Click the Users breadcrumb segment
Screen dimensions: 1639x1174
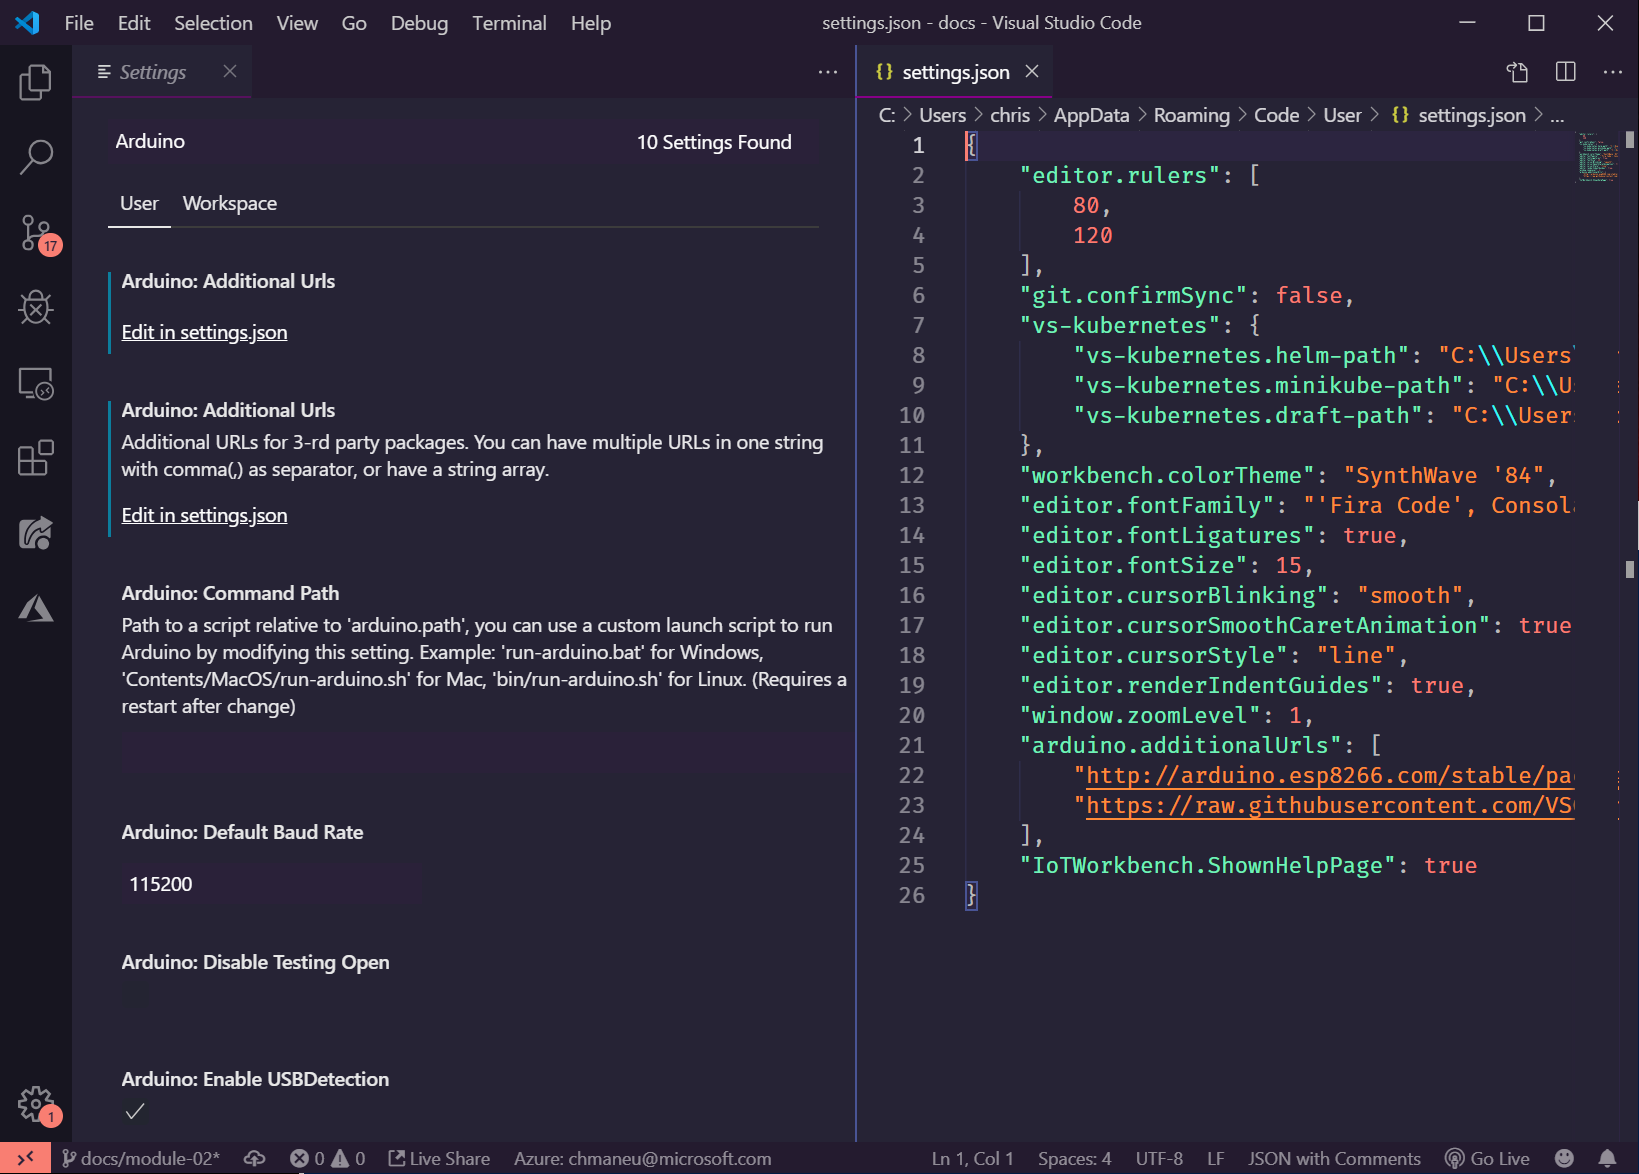[942, 115]
